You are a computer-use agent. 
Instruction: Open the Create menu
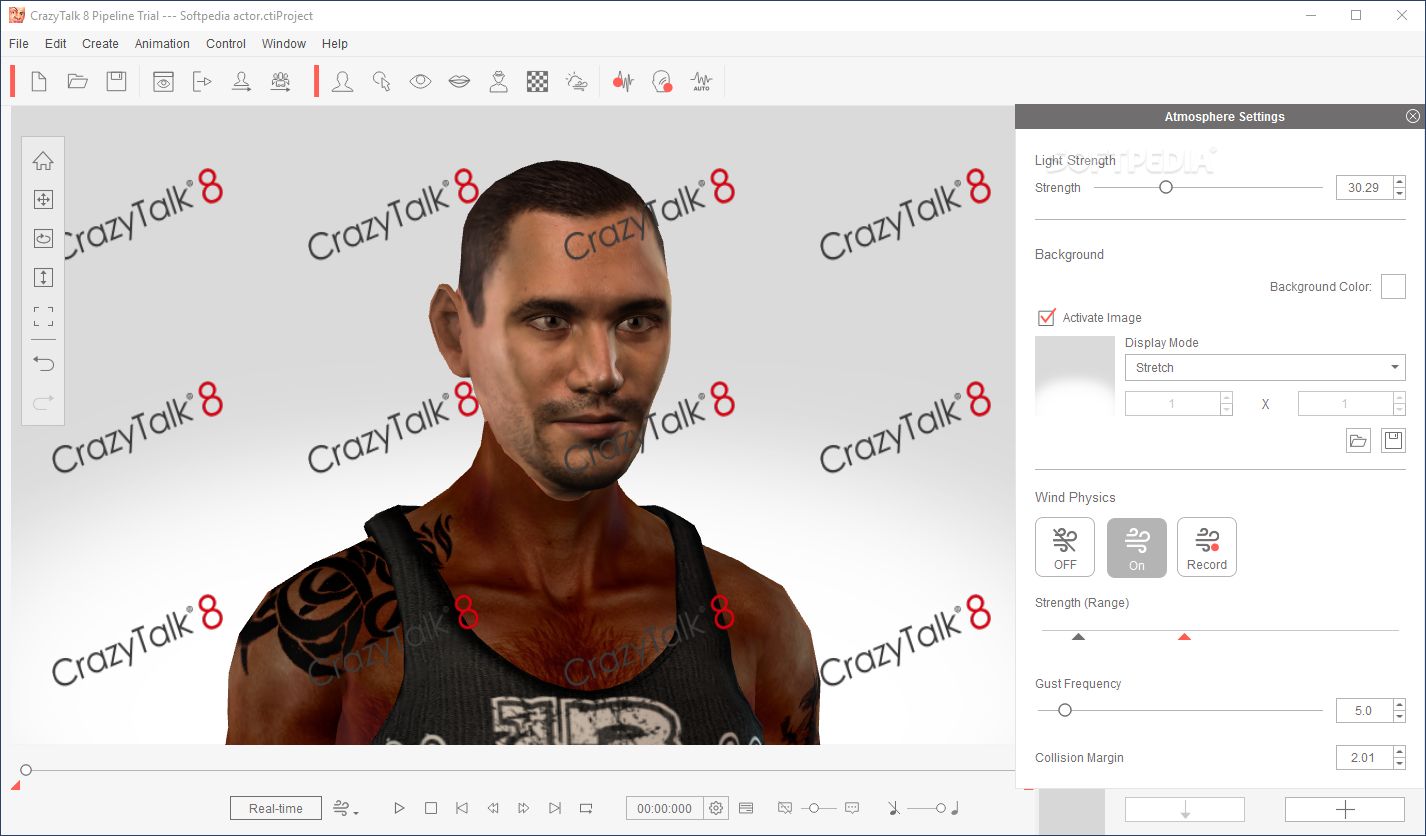[100, 43]
